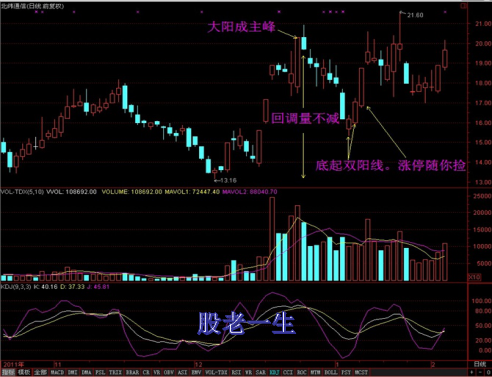The width and height of the screenshot is (492, 377).
Task: Click the K: 40.16 value
Action: (x=45, y=287)
